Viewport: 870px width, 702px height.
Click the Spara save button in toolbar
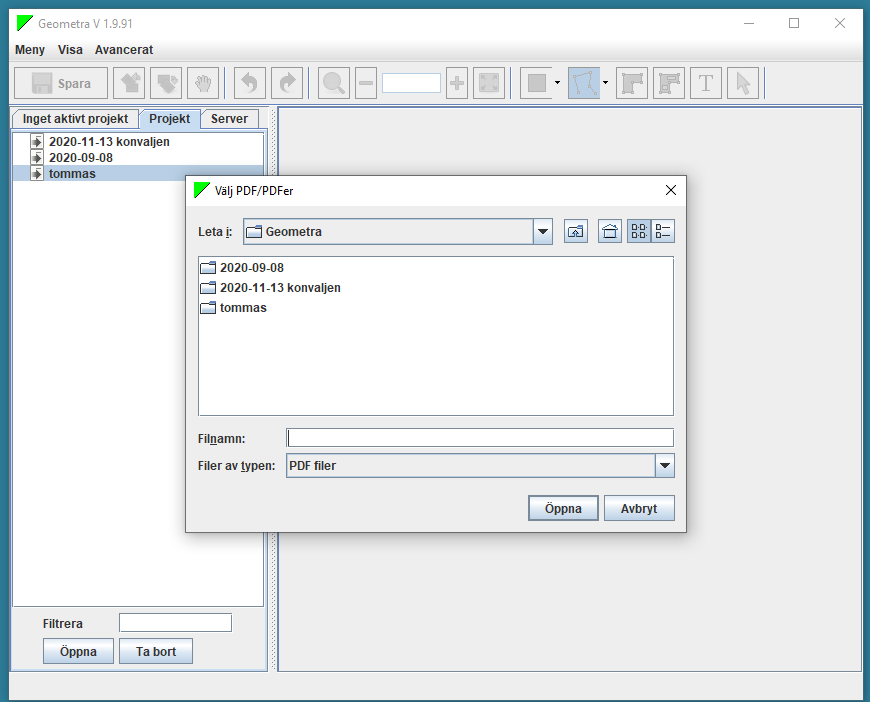coord(61,83)
